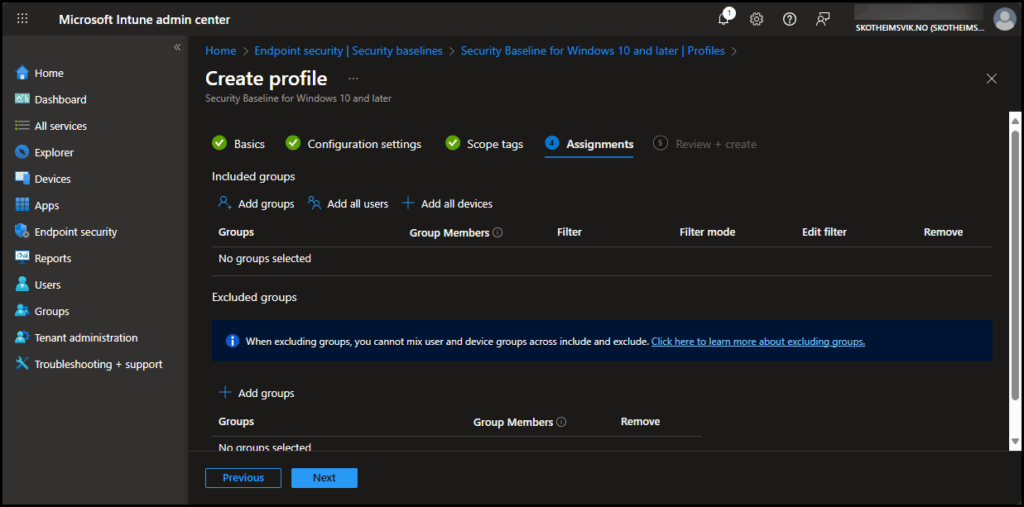Switch to Configuration settings step
1024x507 pixels.
pyautogui.click(x=353, y=144)
